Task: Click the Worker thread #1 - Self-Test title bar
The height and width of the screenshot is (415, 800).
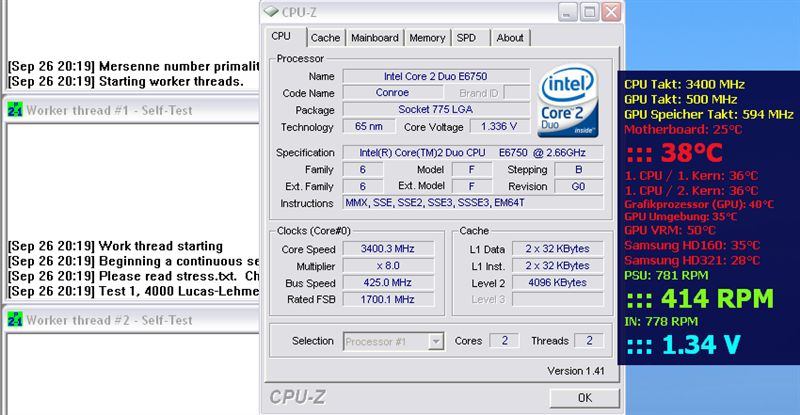Action: coord(131,110)
